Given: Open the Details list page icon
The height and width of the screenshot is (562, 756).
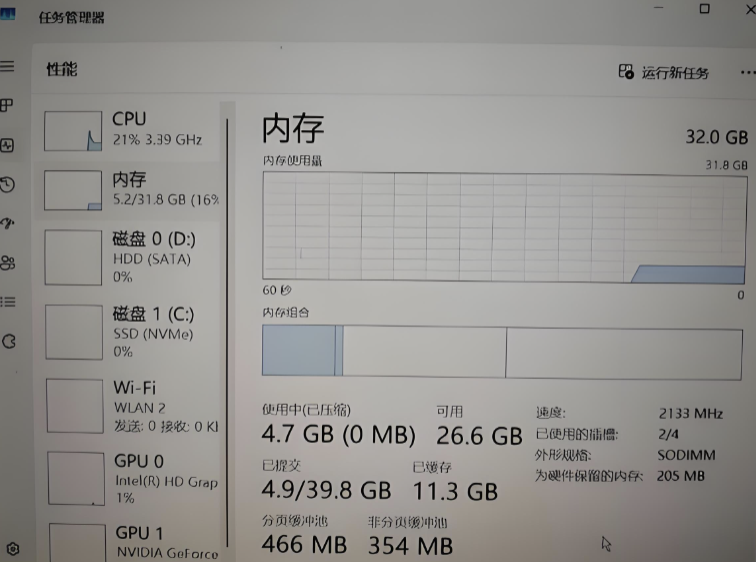Looking at the screenshot, I should point(8,301).
